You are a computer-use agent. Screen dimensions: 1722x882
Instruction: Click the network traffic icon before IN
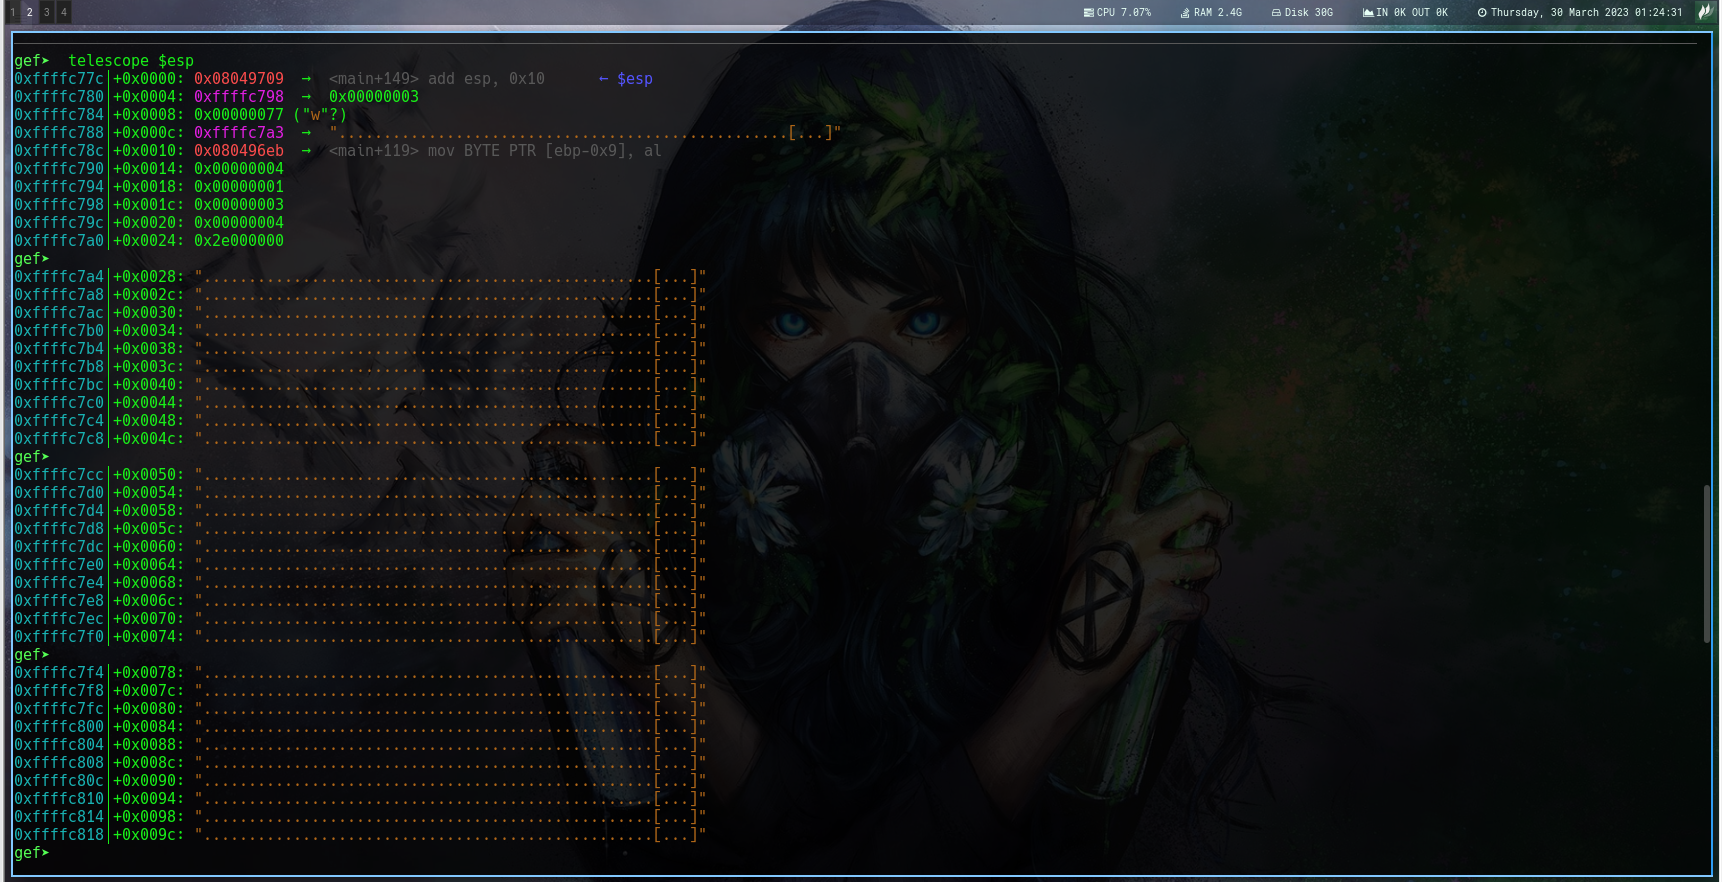(1368, 13)
